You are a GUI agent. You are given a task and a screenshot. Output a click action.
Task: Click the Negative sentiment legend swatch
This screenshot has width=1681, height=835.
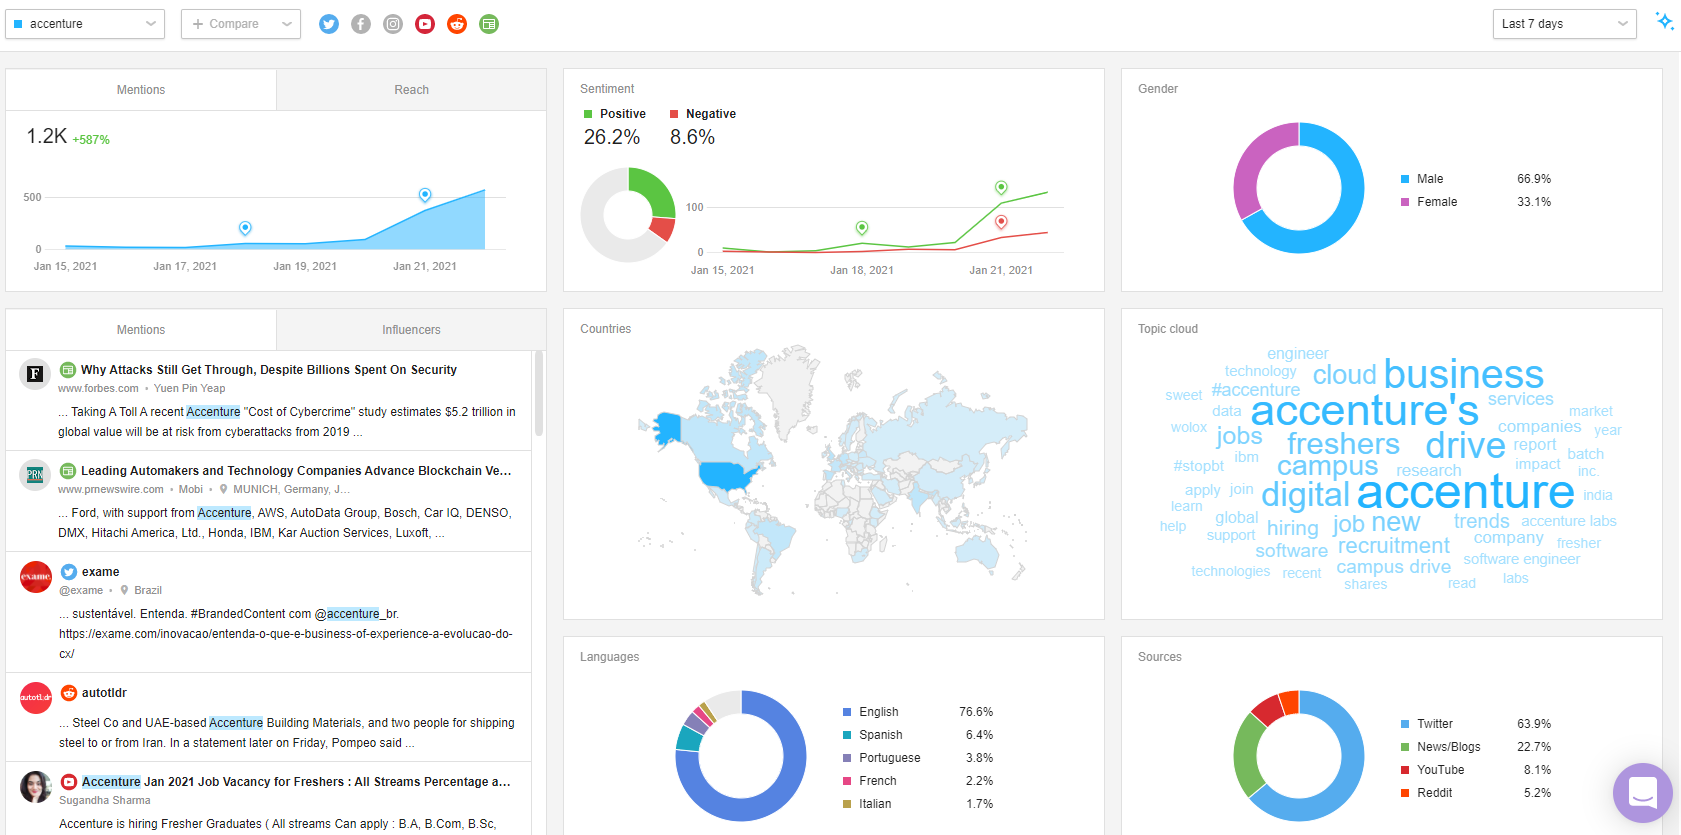point(674,114)
